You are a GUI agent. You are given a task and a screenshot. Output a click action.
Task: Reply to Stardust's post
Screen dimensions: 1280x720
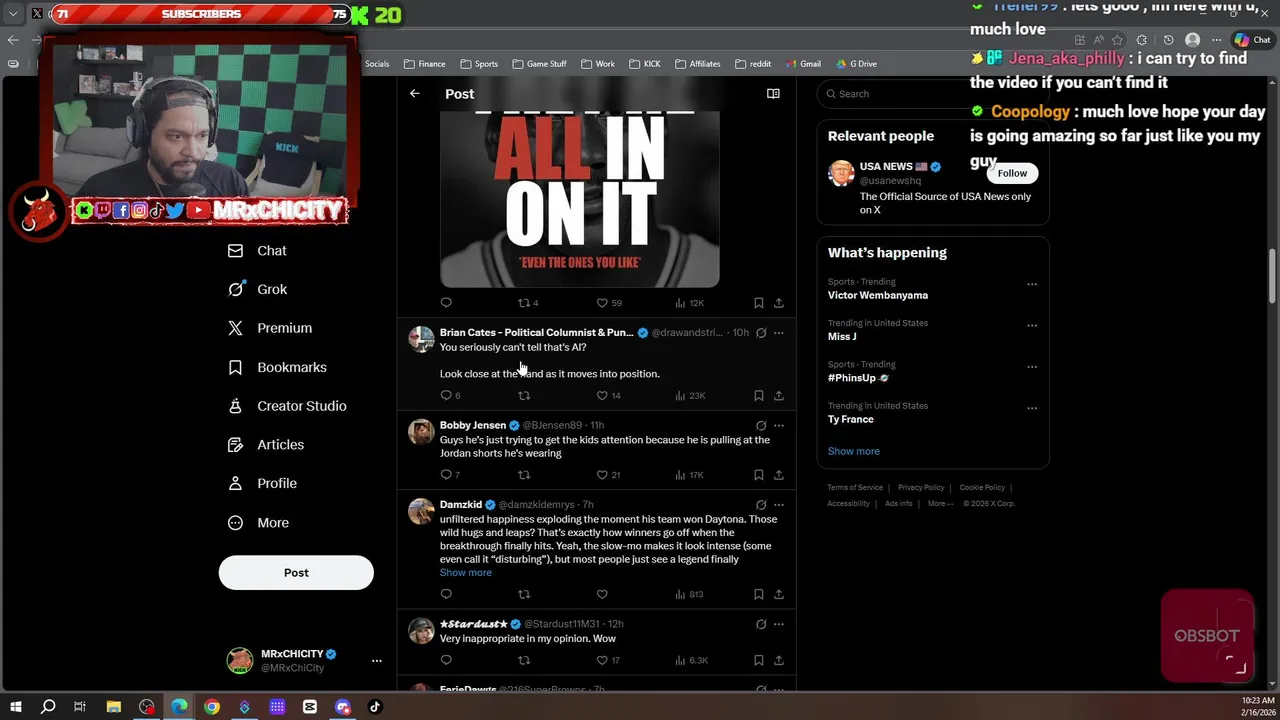[446, 660]
